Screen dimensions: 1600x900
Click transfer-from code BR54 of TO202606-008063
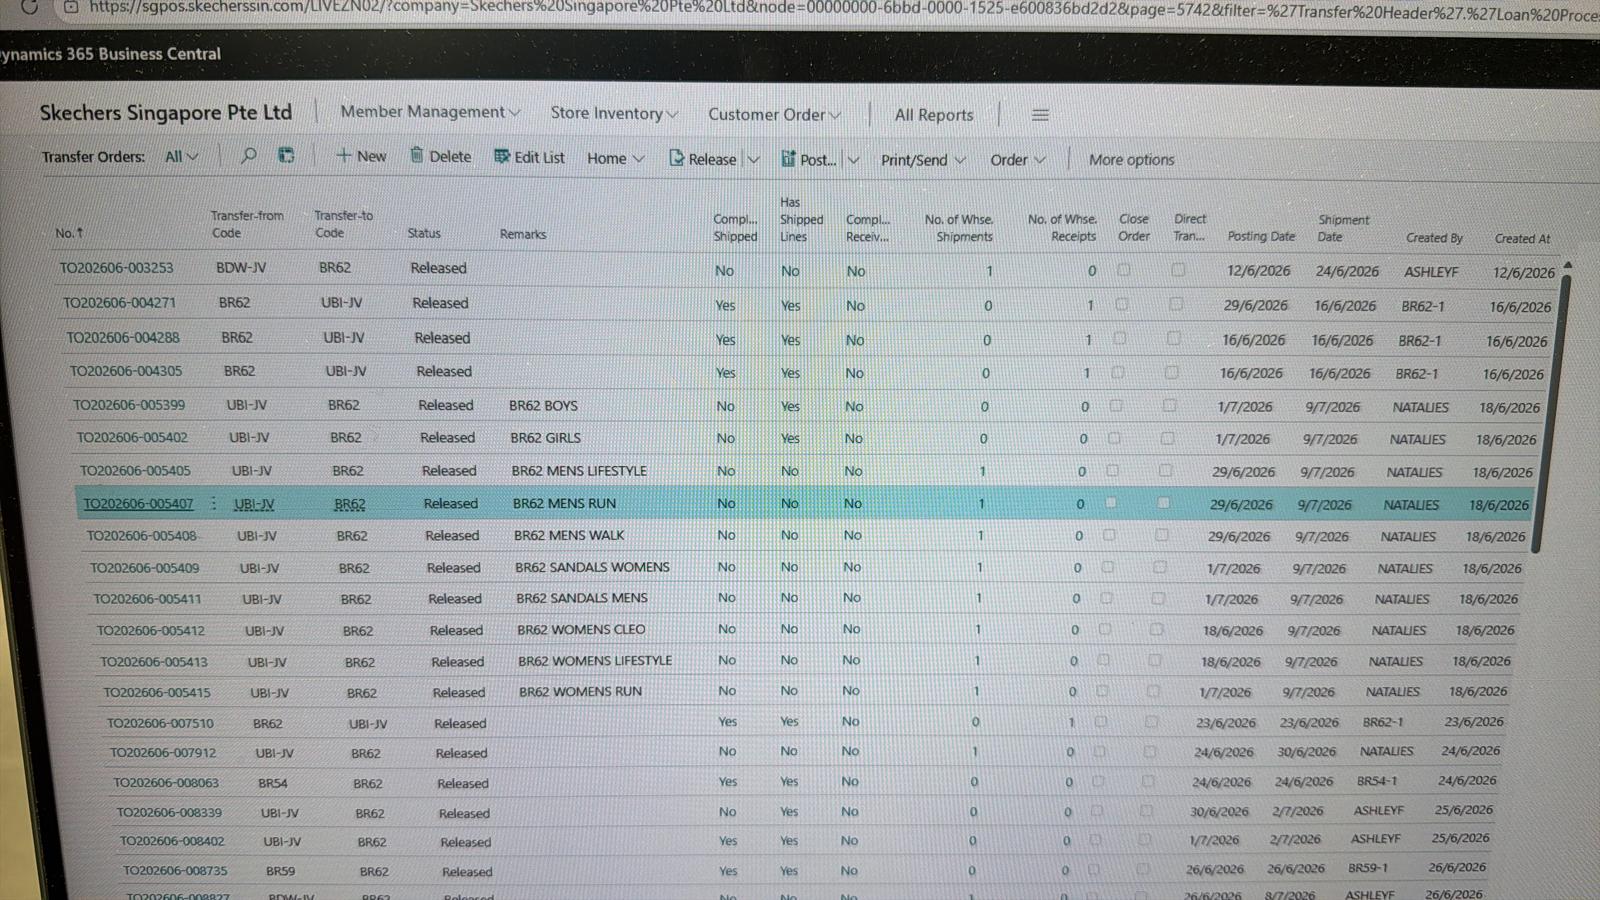[273, 783]
